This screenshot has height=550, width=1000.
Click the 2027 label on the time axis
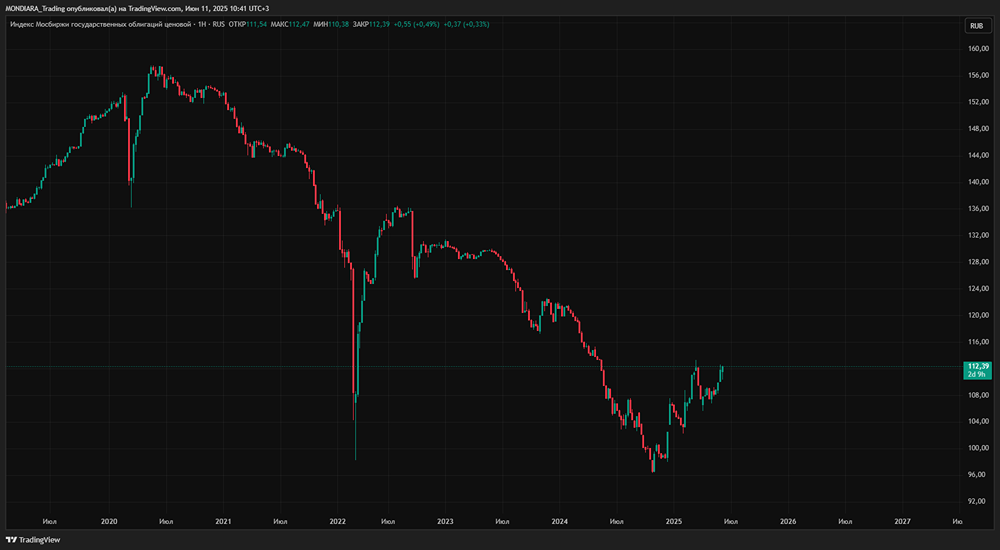coord(902,521)
